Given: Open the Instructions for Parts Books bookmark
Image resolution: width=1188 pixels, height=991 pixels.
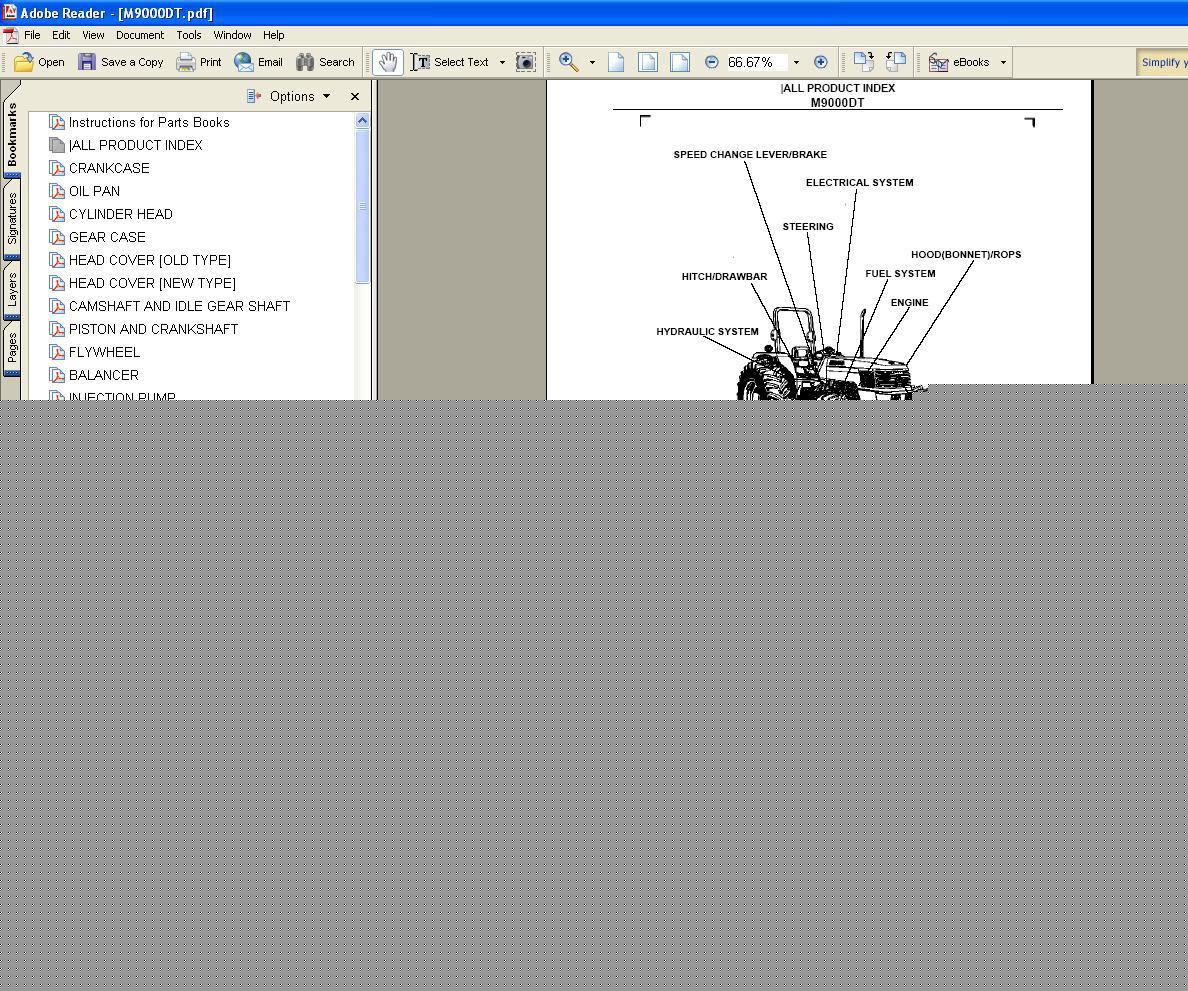Looking at the screenshot, I should coord(148,122).
